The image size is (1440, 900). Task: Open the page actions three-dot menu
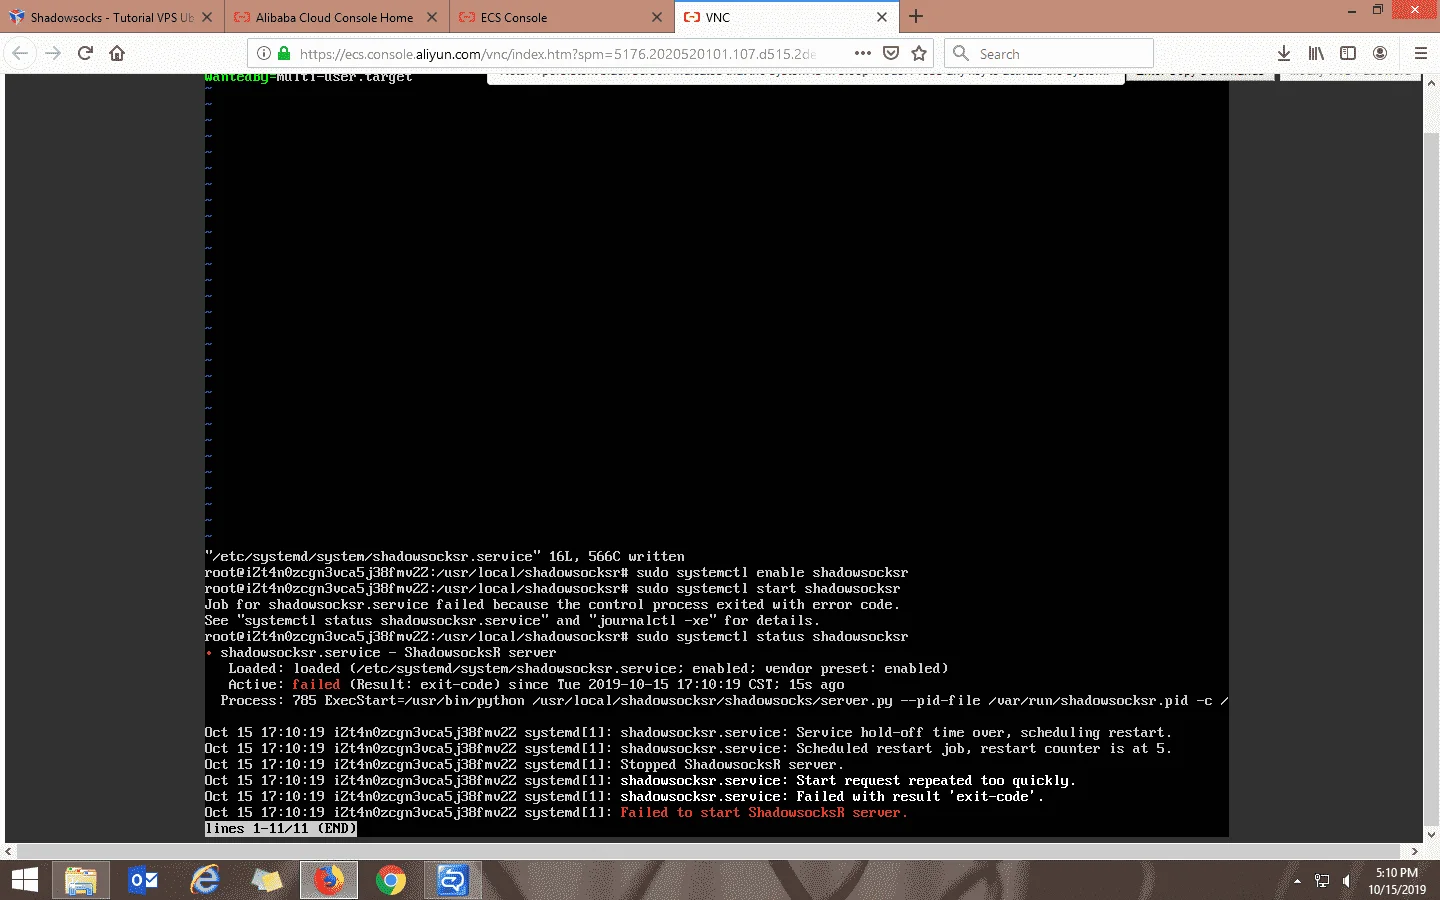pos(862,53)
